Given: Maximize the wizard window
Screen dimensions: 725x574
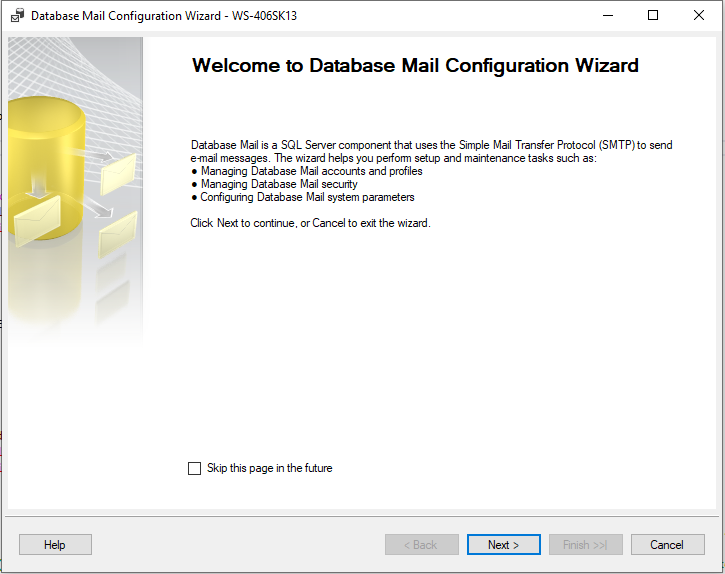Looking at the screenshot, I should (x=653, y=15).
